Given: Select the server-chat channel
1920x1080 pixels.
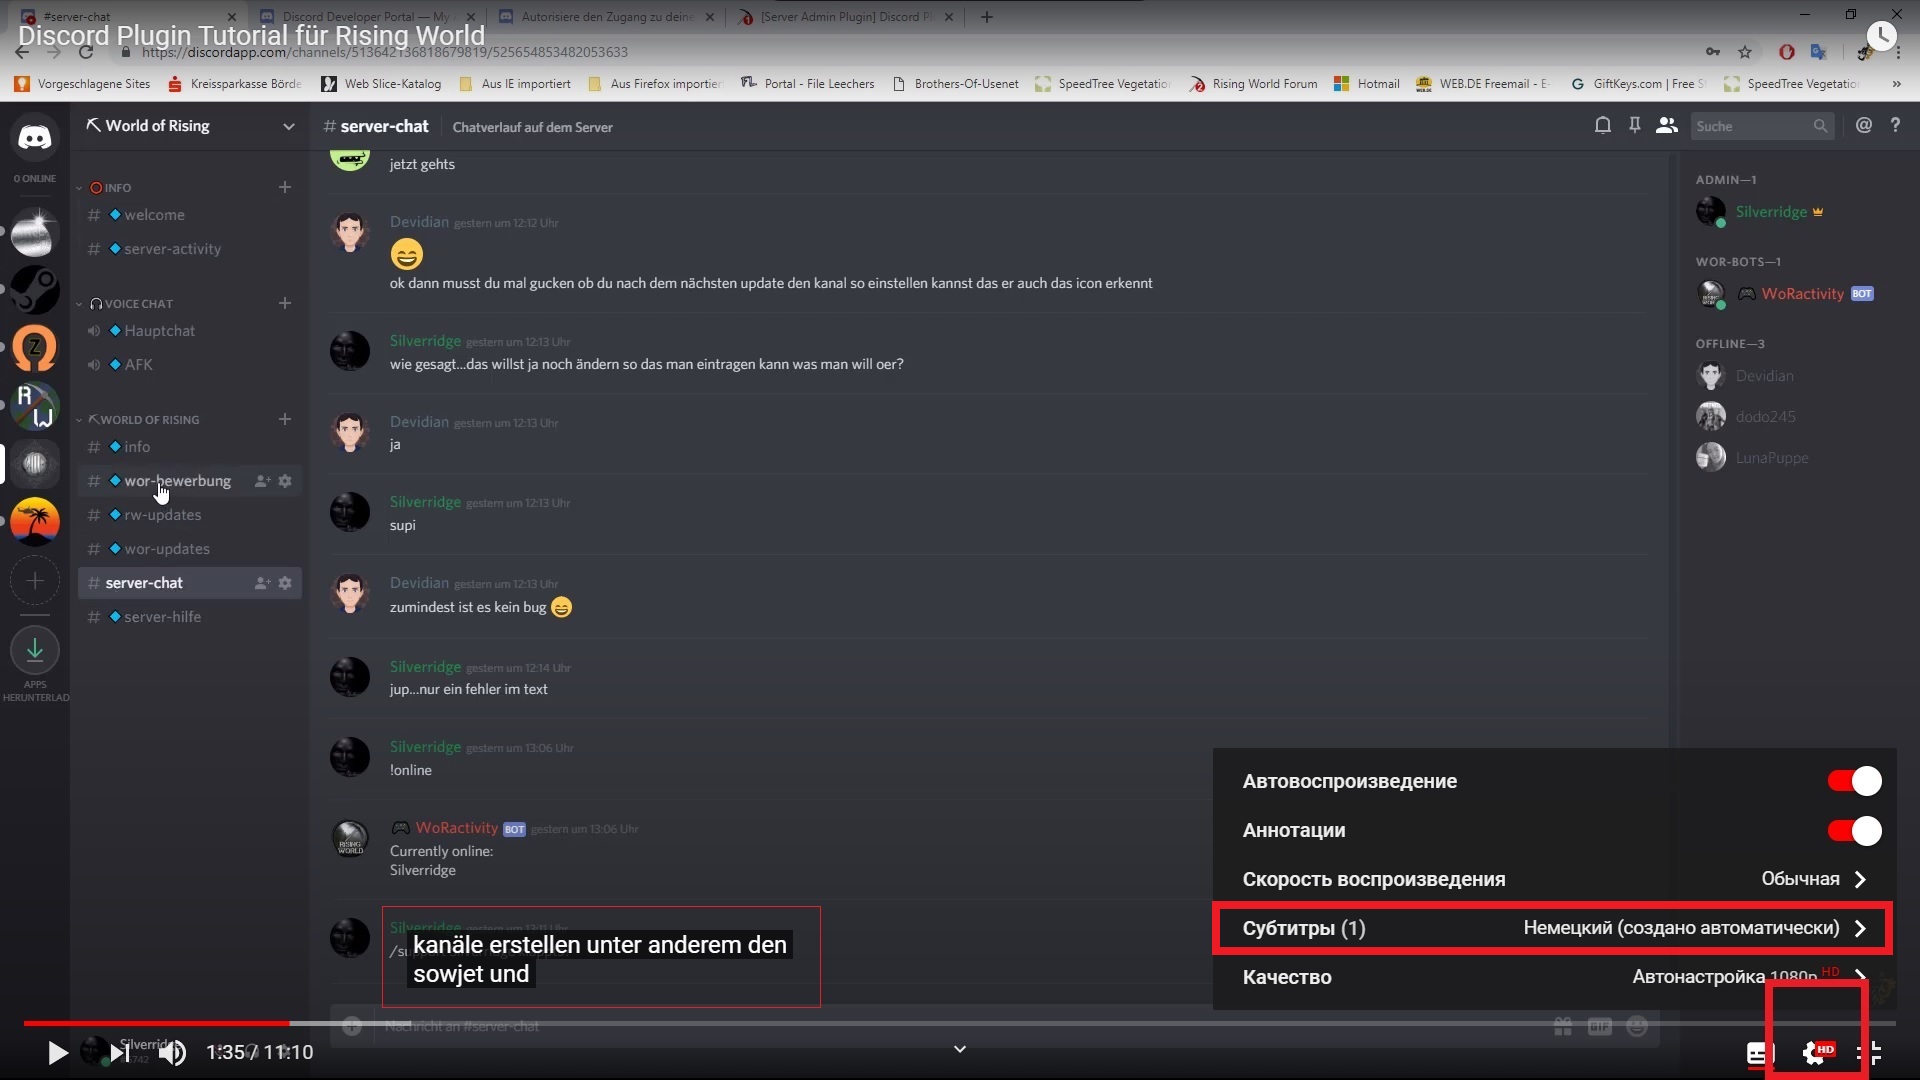Looking at the screenshot, I should click(144, 582).
